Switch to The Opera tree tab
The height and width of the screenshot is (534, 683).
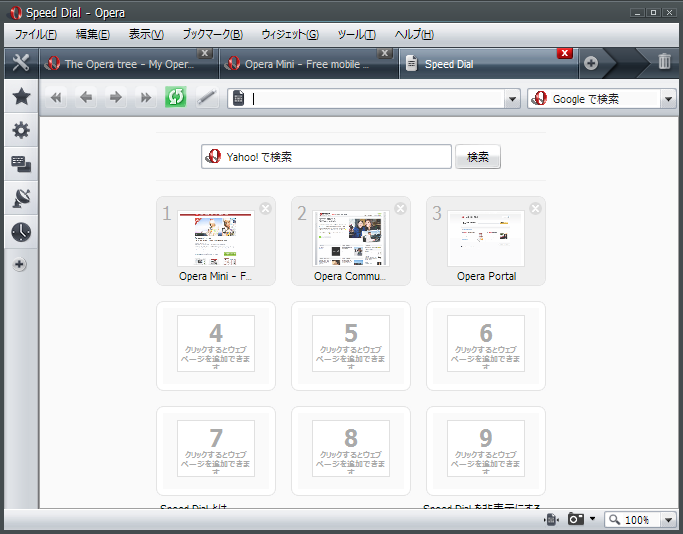(129, 64)
